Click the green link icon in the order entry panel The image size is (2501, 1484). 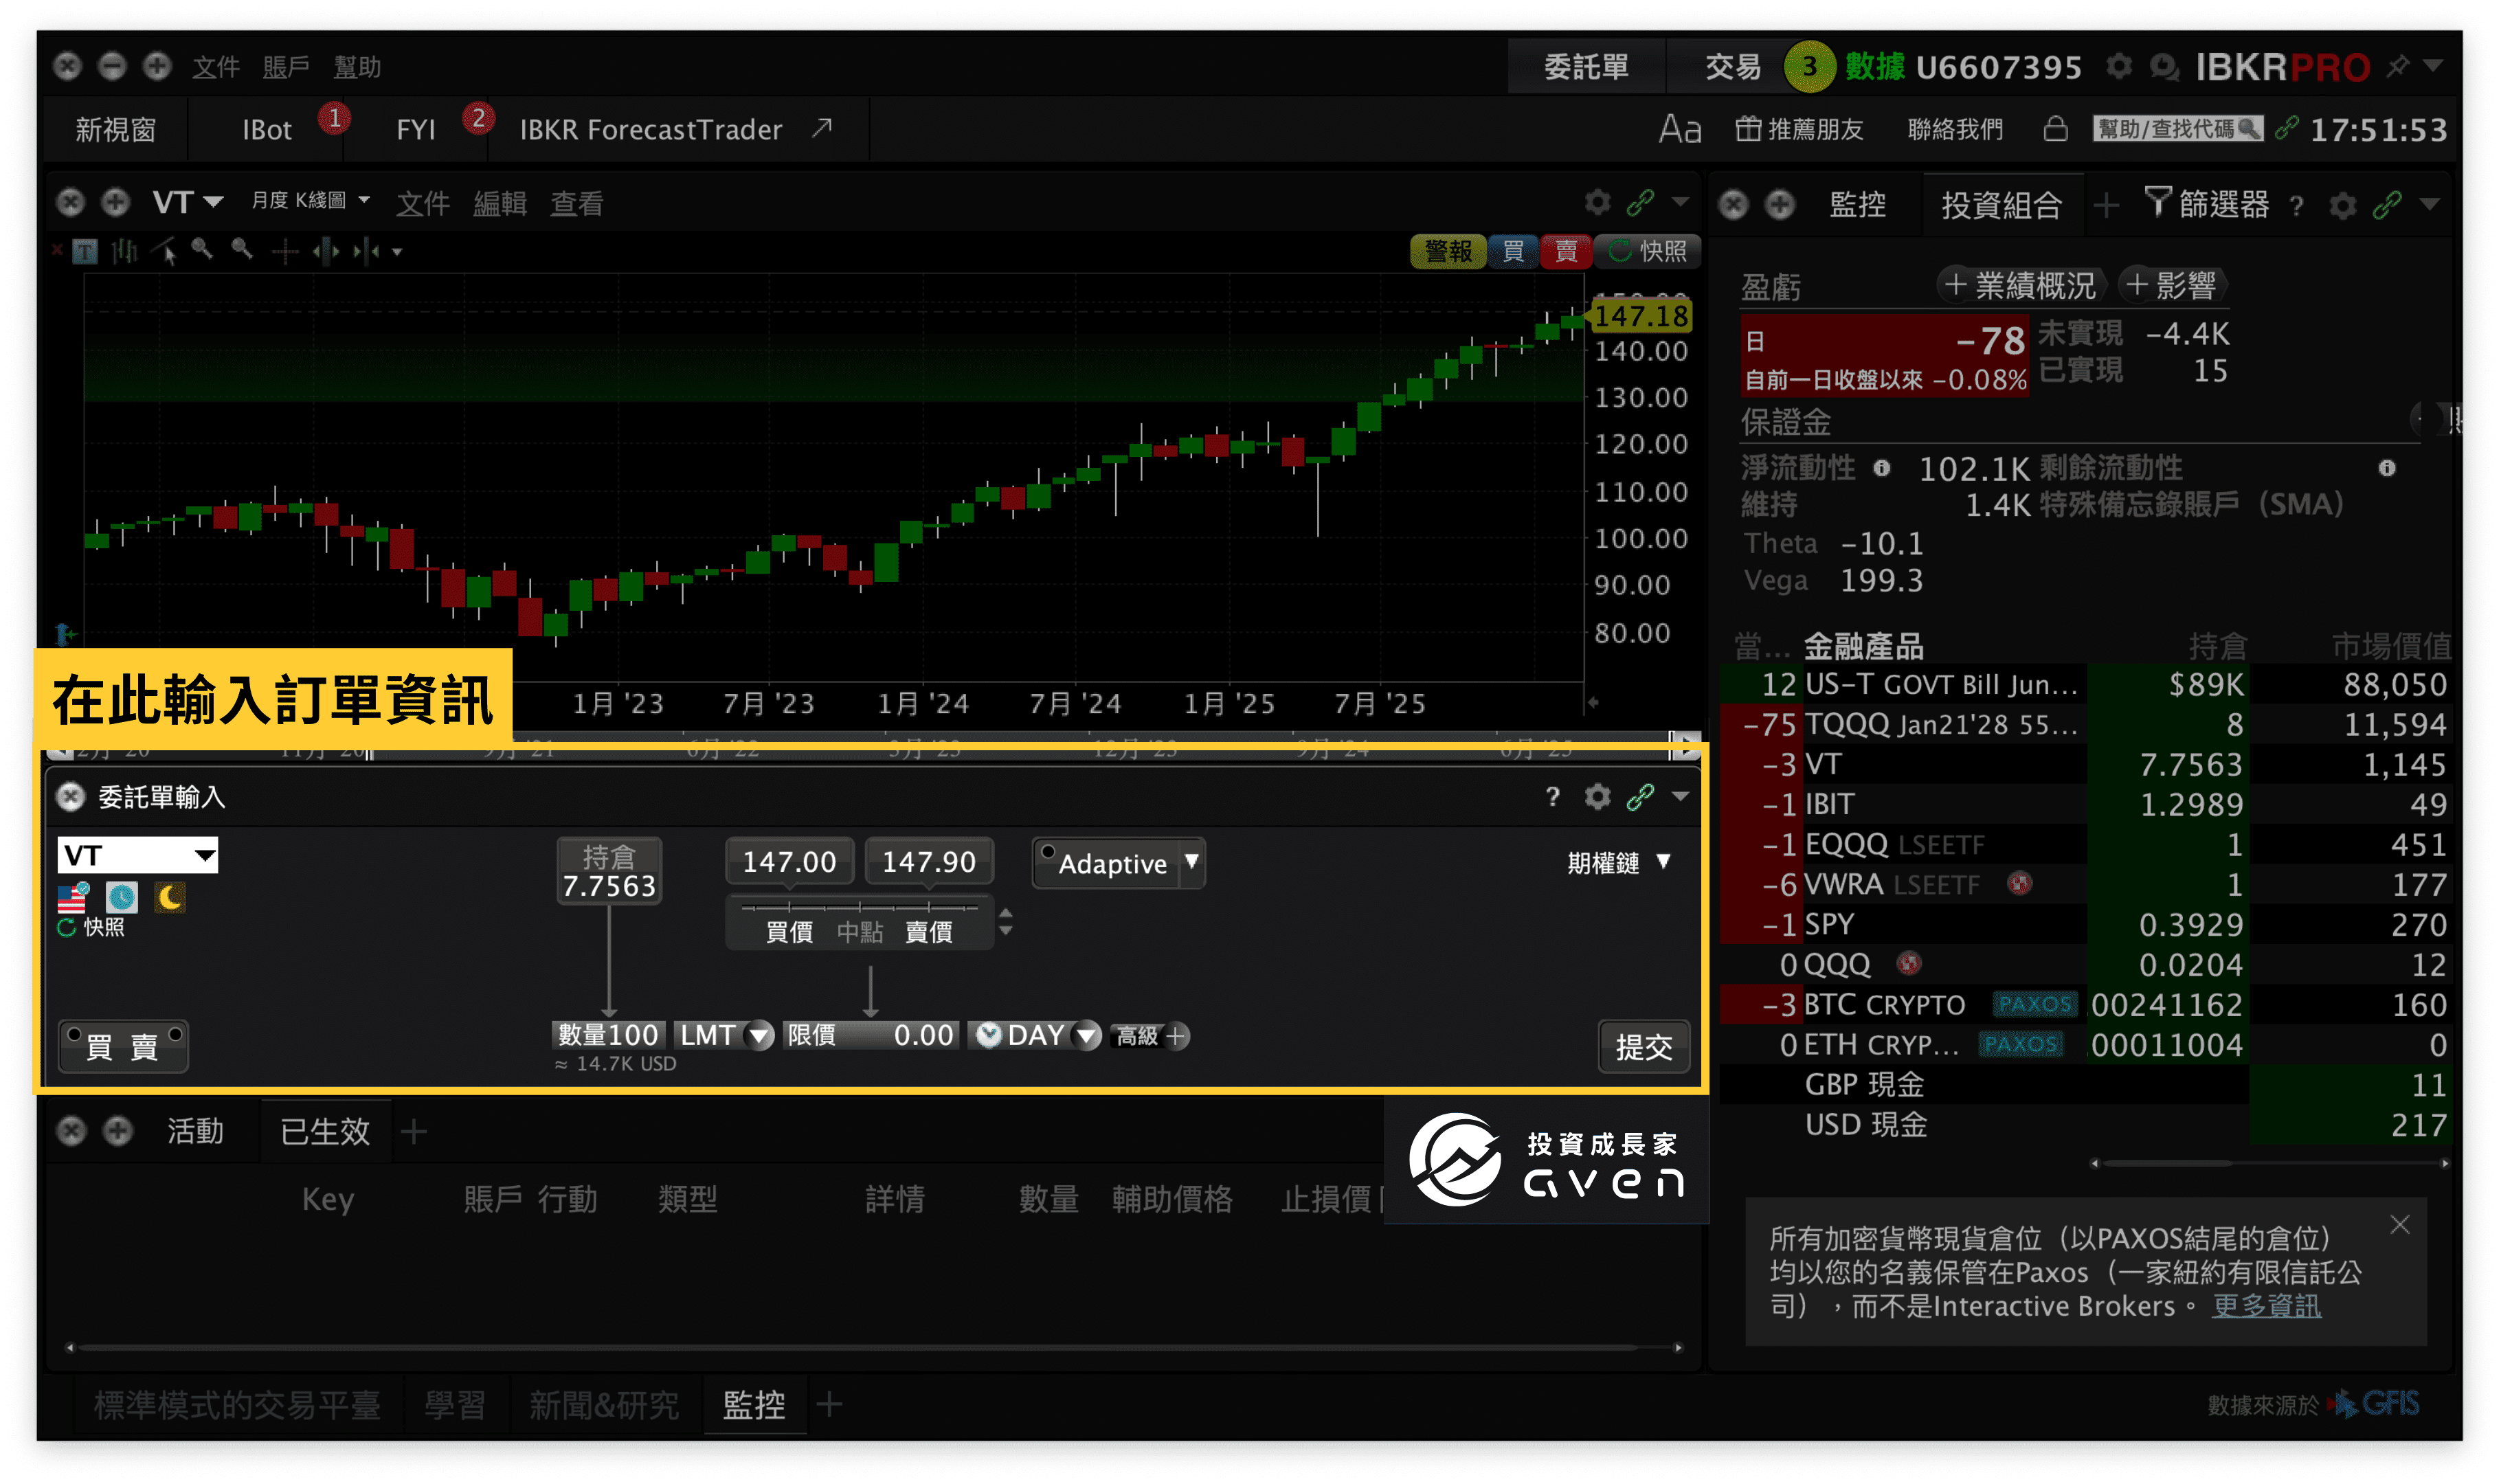click(x=1641, y=797)
